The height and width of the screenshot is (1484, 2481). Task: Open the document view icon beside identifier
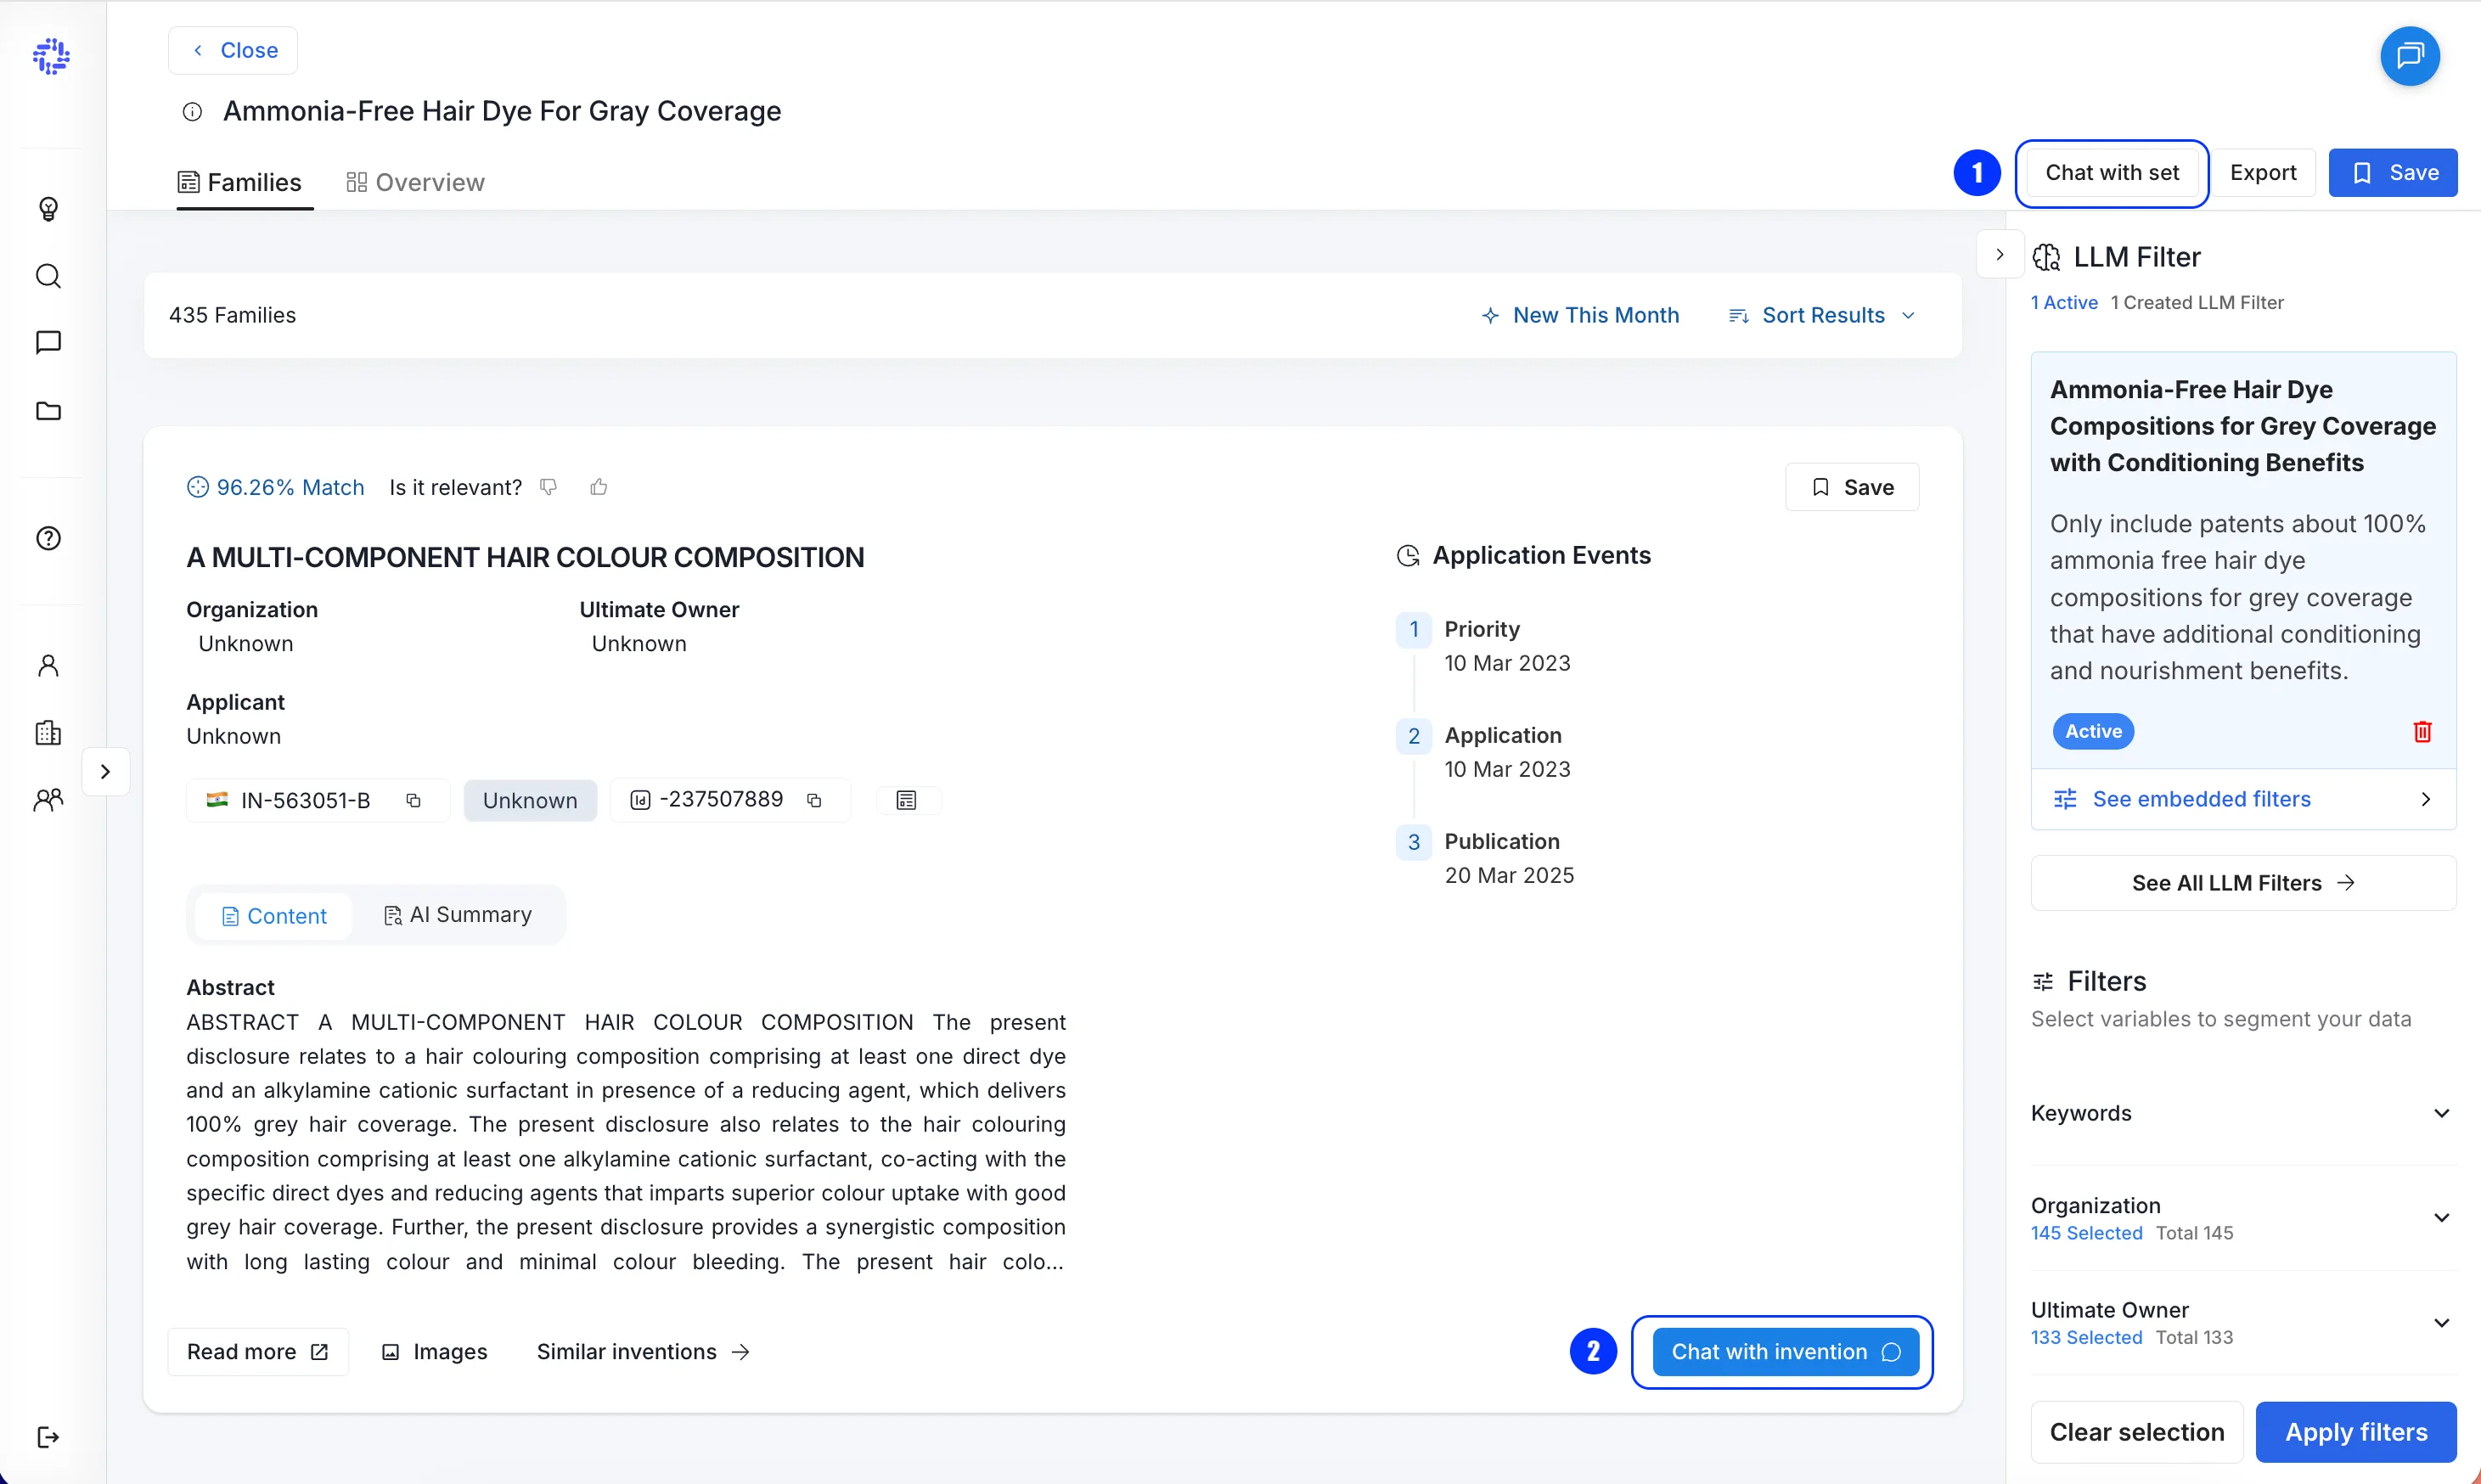pyautogui.click(x=906, y=801)
